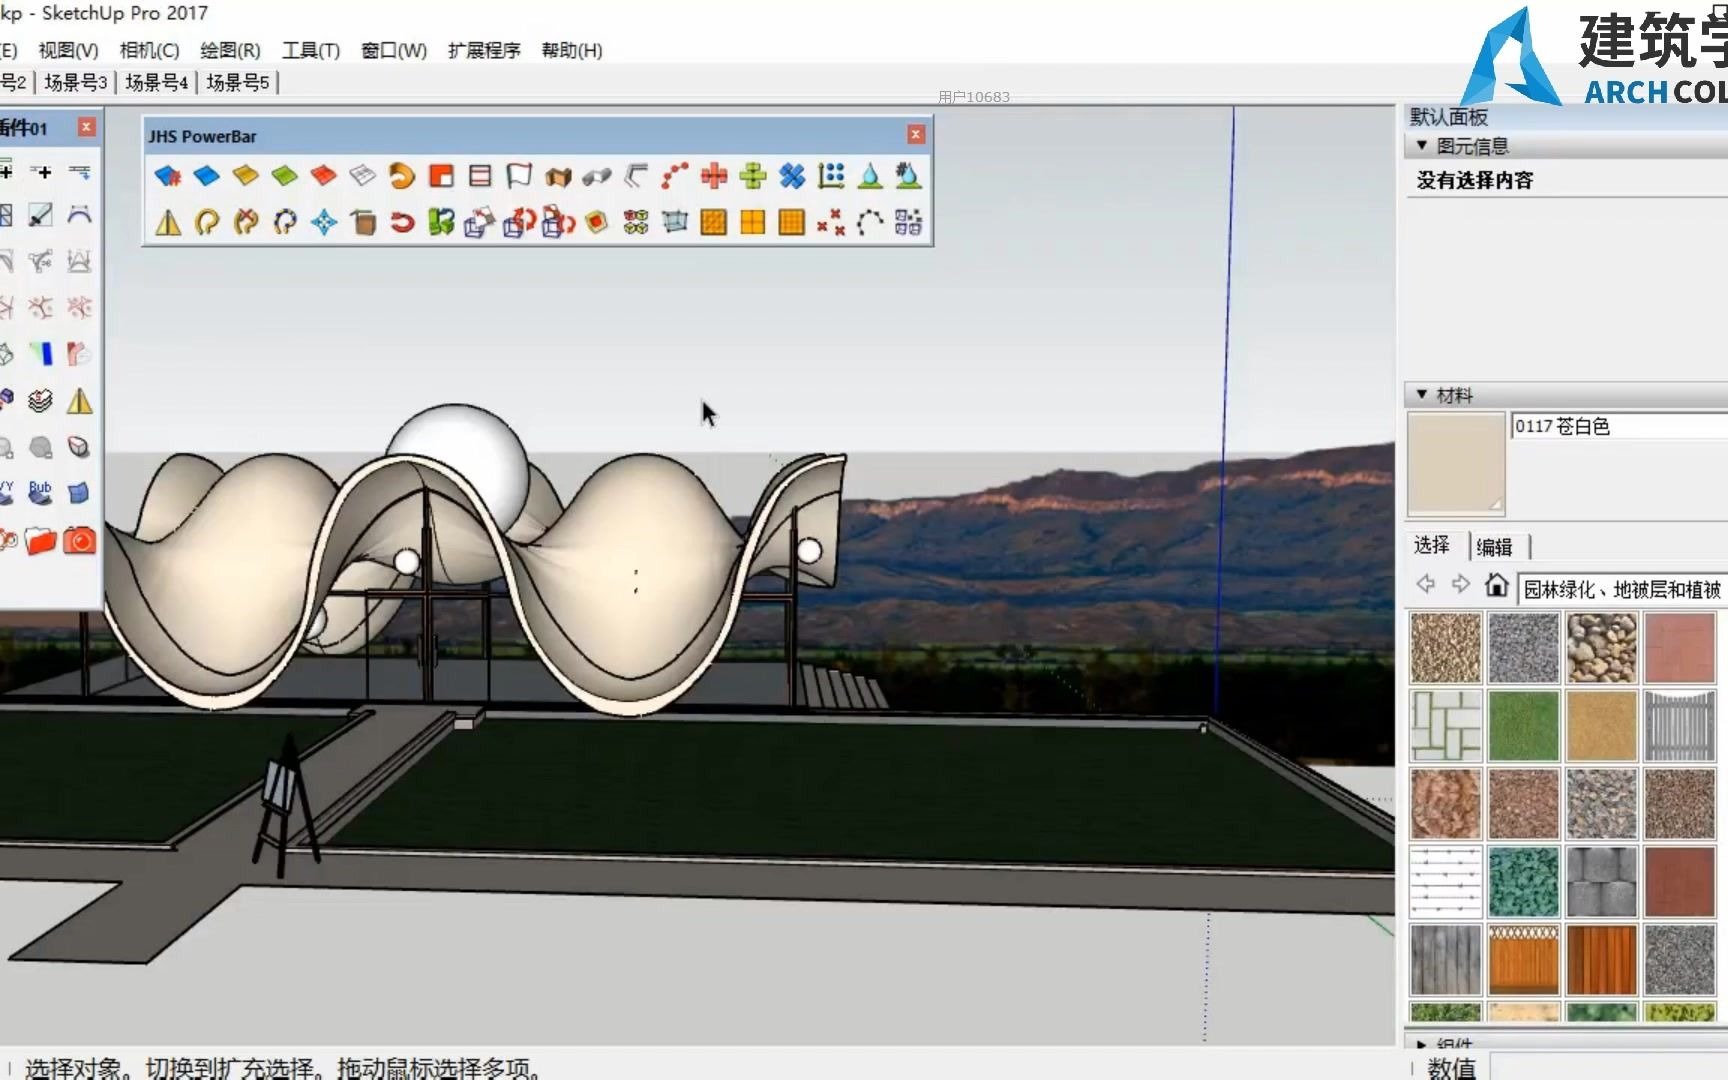The image size is (1728, 1080).
Task: Open the red folder icon in the plugin panel
Action: 40,541
